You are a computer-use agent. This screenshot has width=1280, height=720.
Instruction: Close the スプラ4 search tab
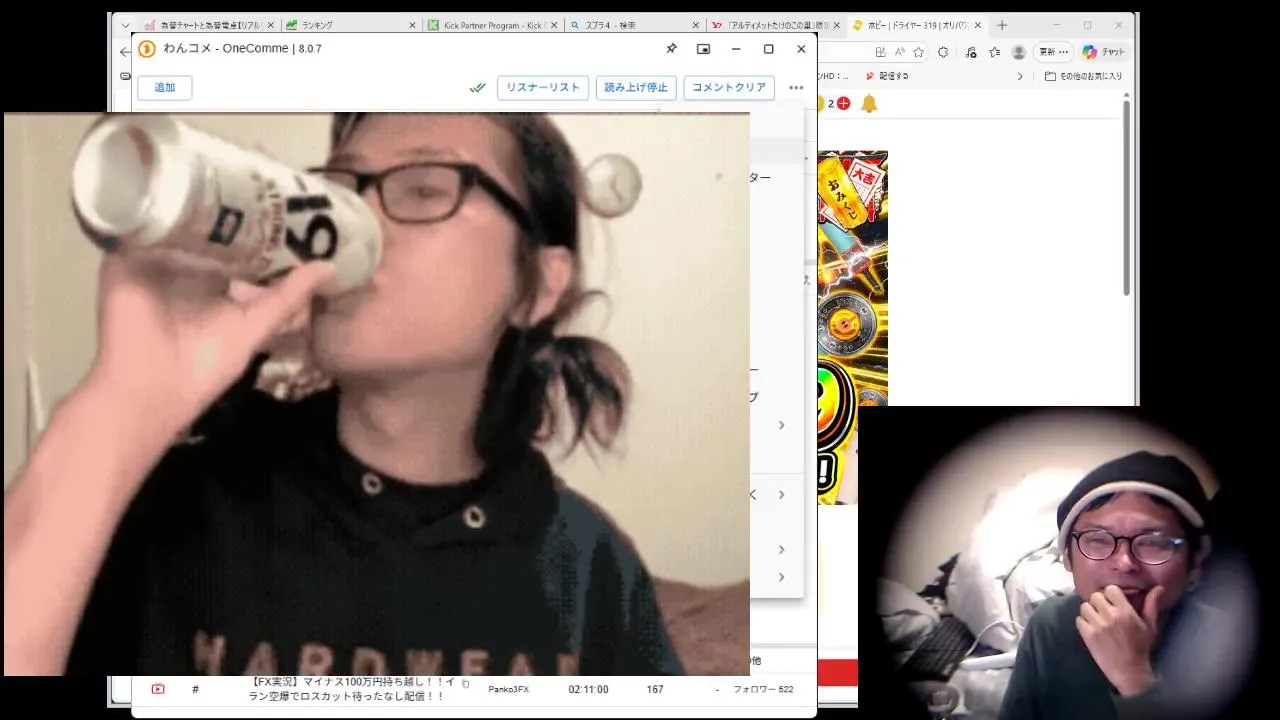[x=696, y=25]
